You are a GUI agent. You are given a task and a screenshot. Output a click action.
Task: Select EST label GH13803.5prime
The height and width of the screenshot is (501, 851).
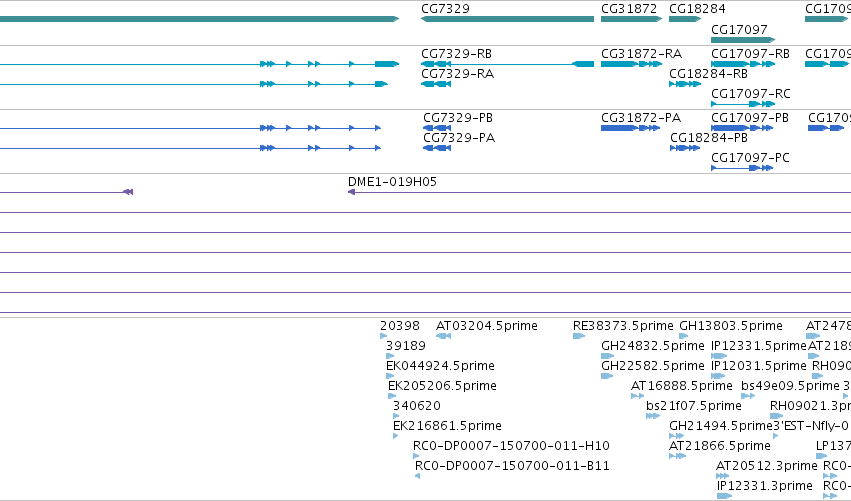coord(731,326)
